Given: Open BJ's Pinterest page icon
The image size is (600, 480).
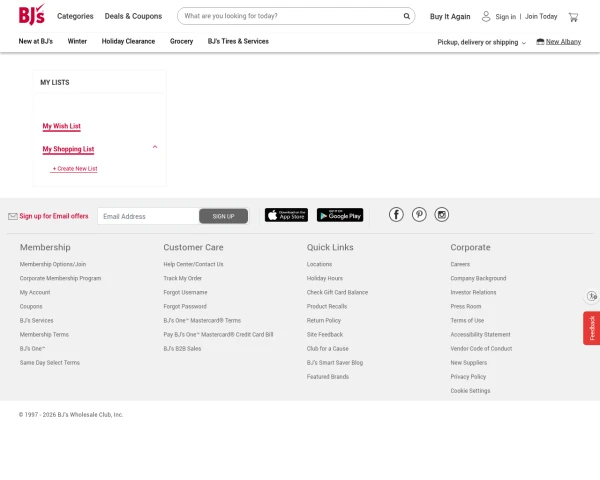Looking at the screenshot, I should [419, 214].
